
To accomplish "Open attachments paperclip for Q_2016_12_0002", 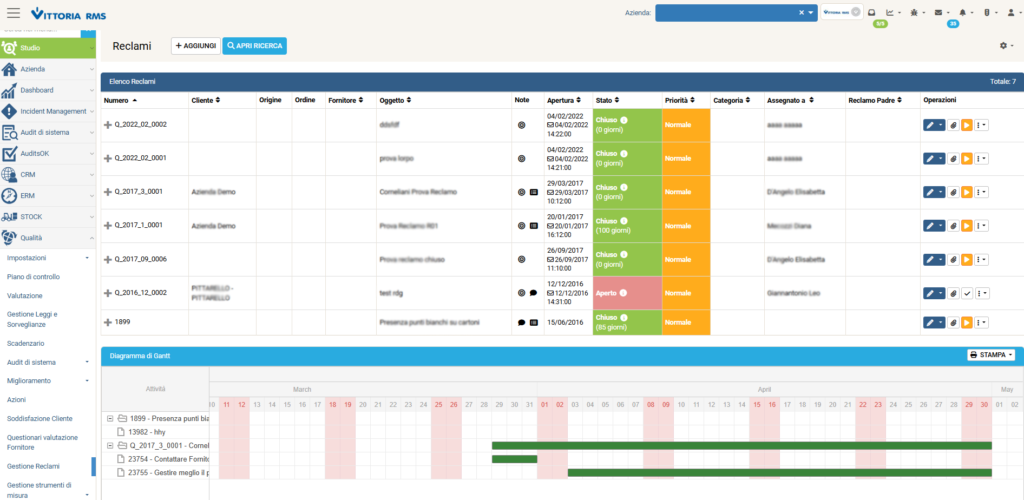I will coord(953,293).
